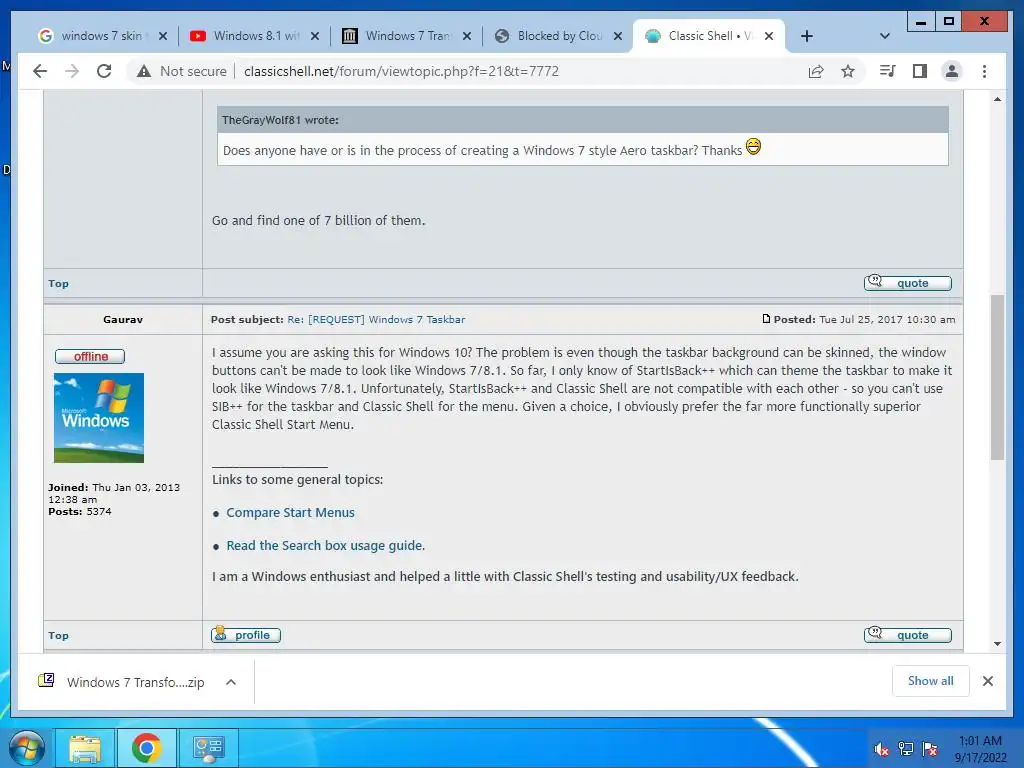Close the Windows 7 Tran tab
The width and height of the screenshot is (1024, 768).
pyautogui.click(x=467, y=36)
